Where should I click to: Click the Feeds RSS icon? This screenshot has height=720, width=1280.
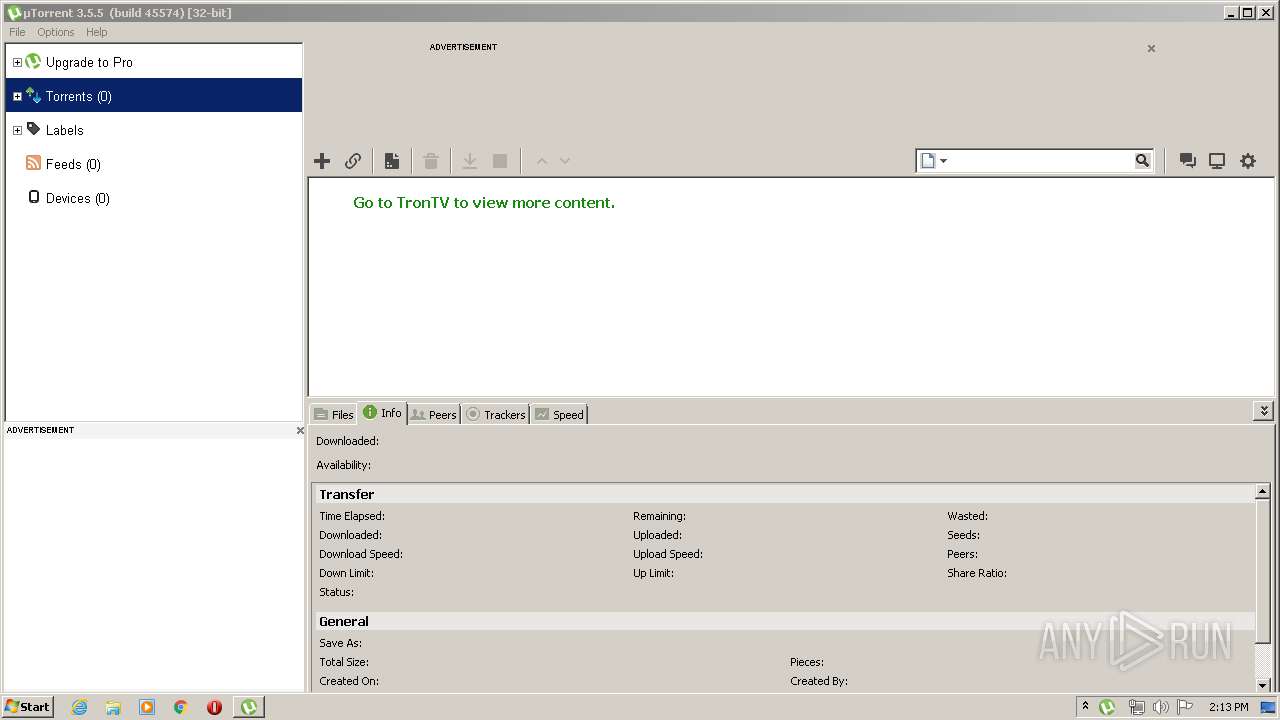click(x=33, y=163)
